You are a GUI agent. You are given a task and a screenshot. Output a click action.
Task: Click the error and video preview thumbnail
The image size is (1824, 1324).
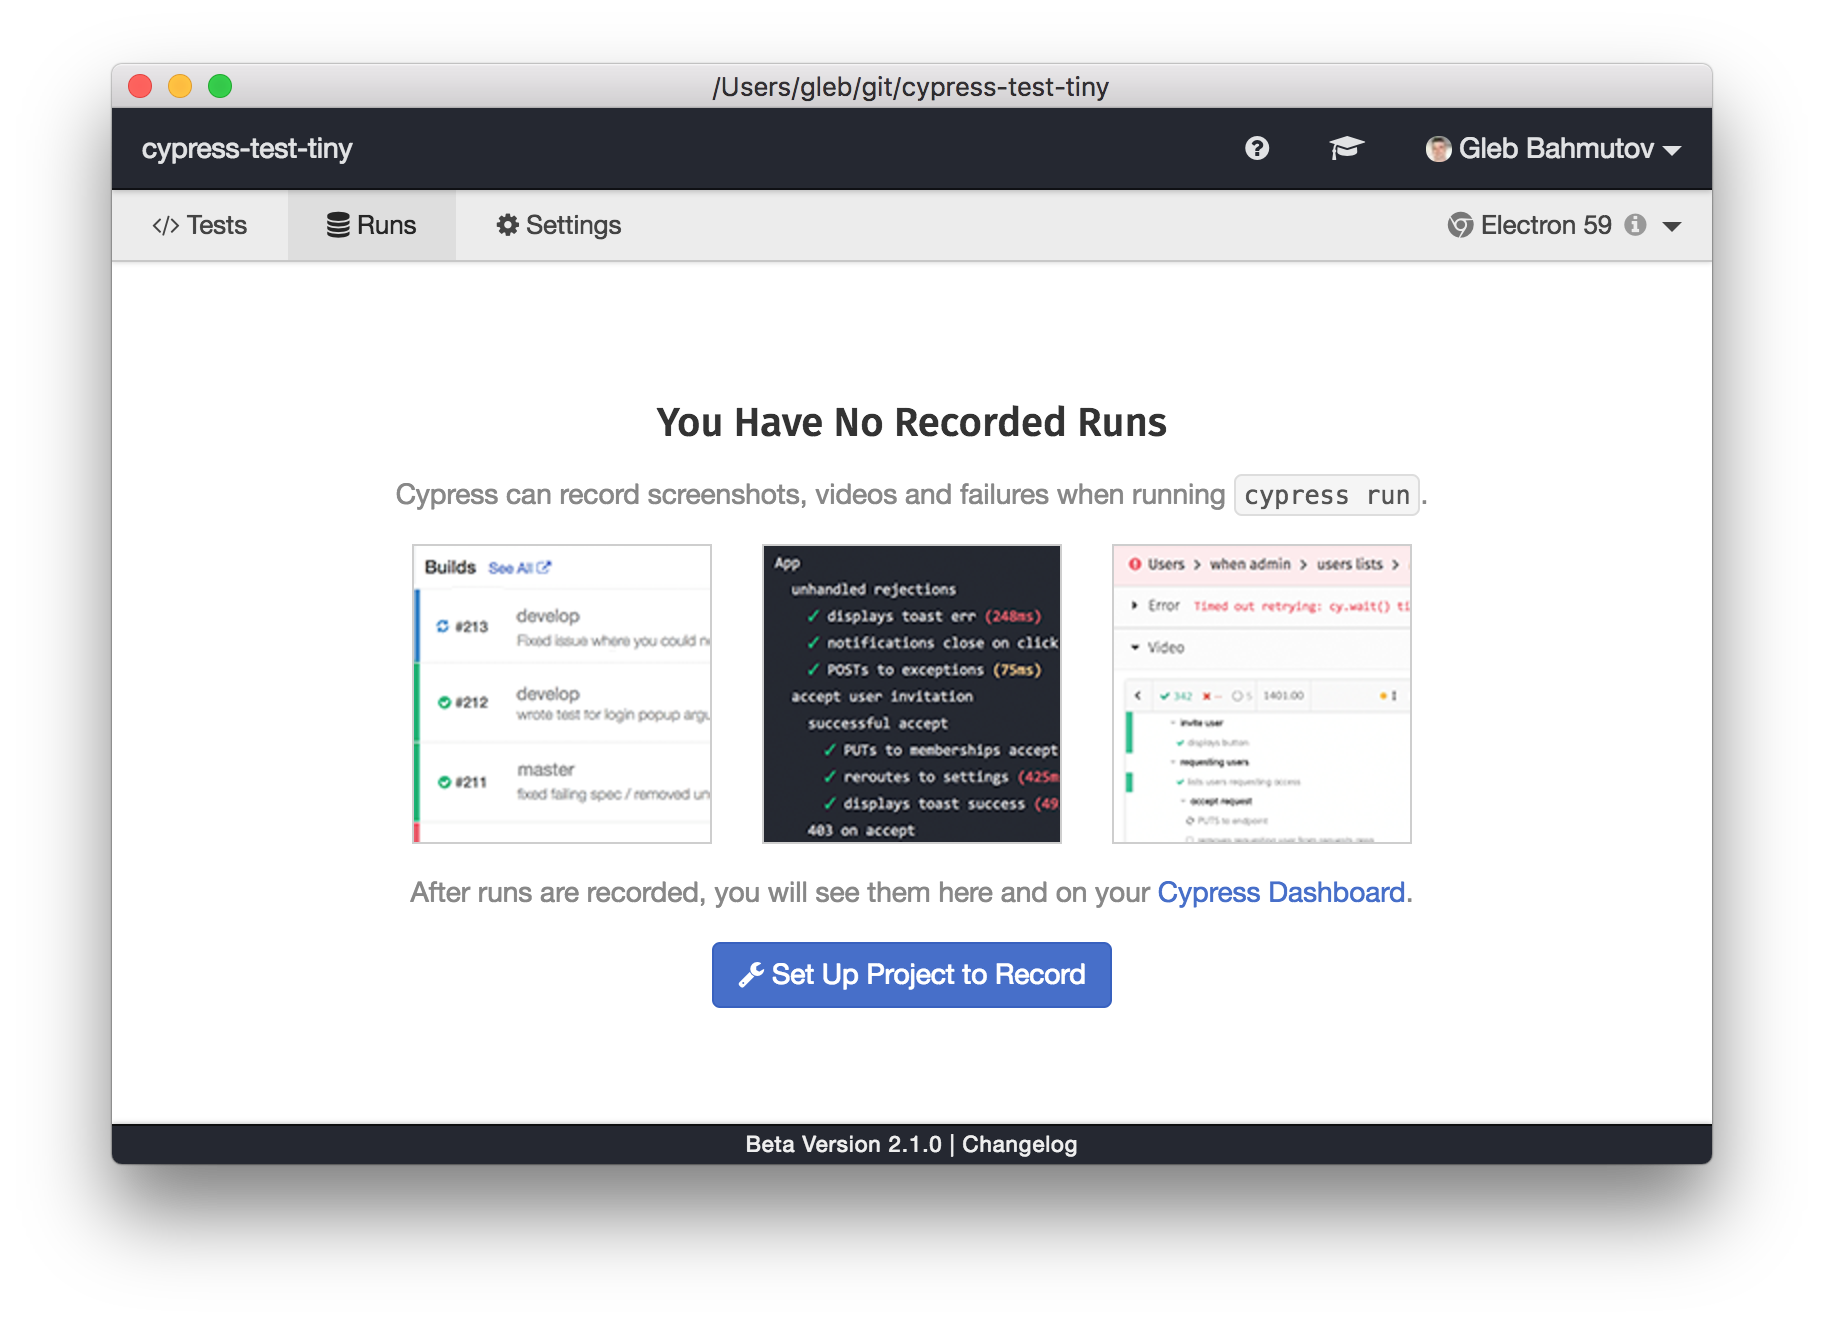(x=1262, y=694)
